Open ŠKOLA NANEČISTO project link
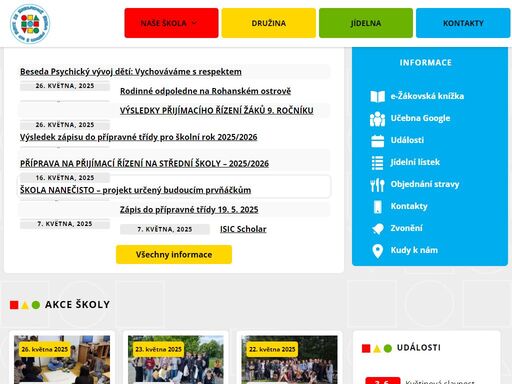The image size is (512, 384). 135,190
